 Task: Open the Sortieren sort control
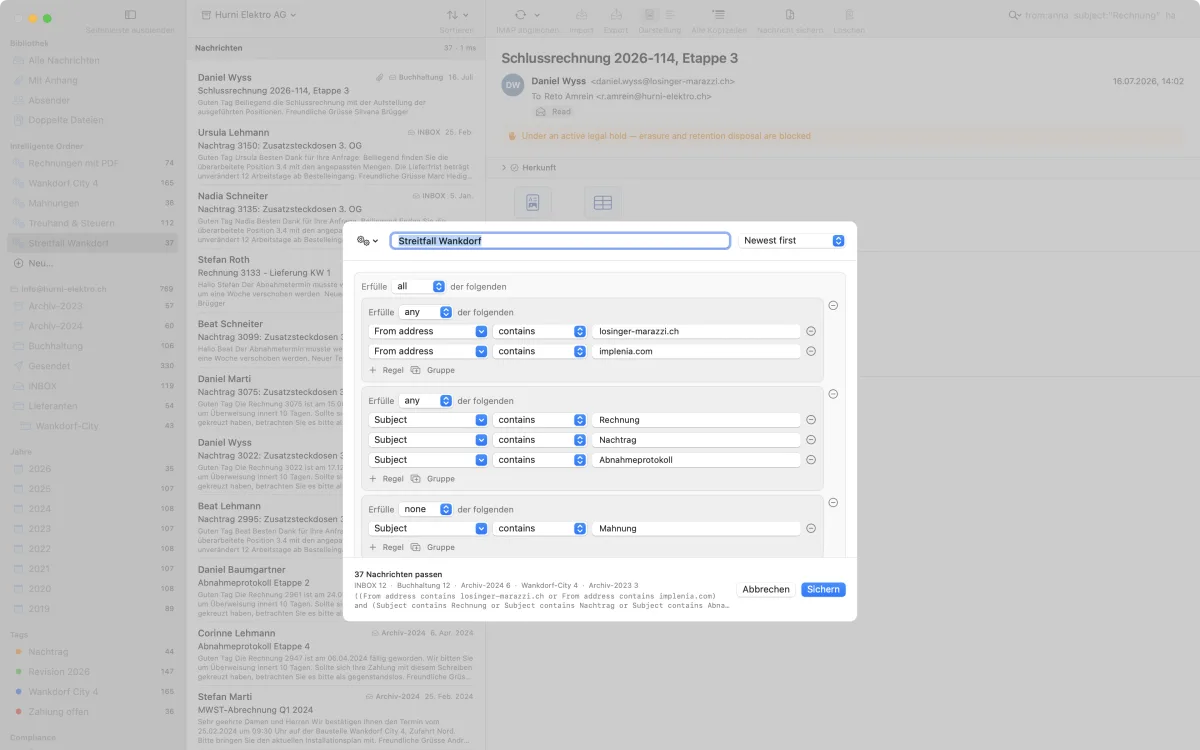pos(457,15)
